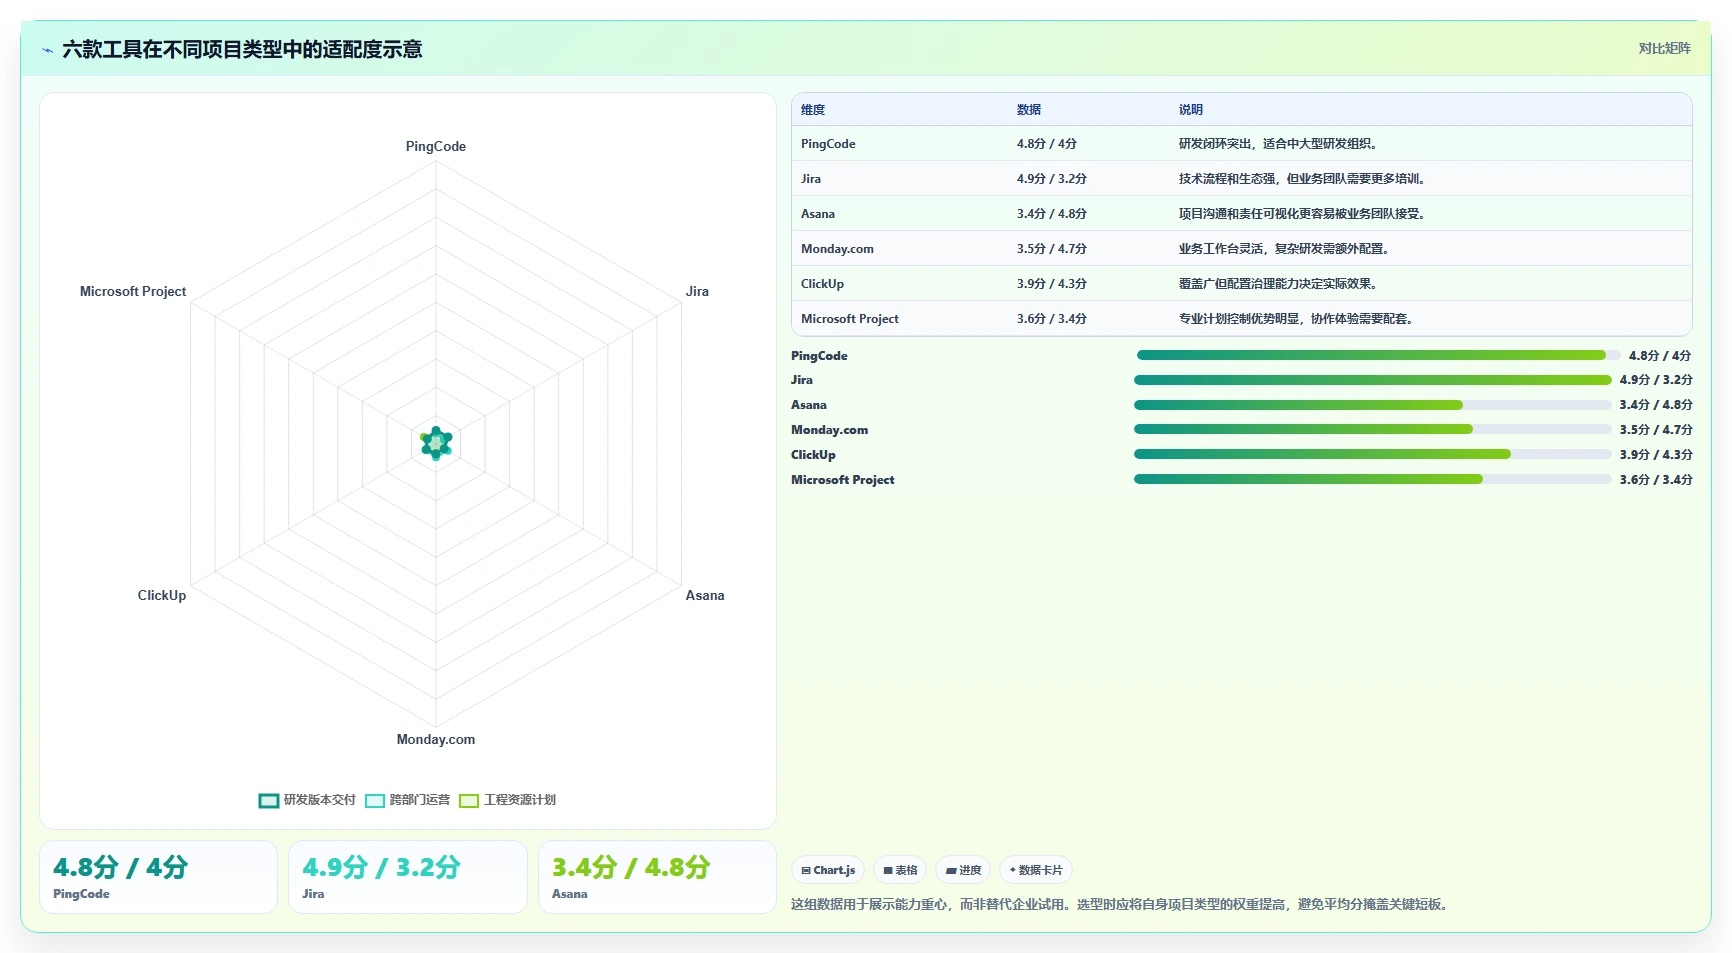Viewport: 1732px width, 953px height.
Task: Click value 3.6分 / 3.4分 after Microsoft Project bar
Action: 1656,480
